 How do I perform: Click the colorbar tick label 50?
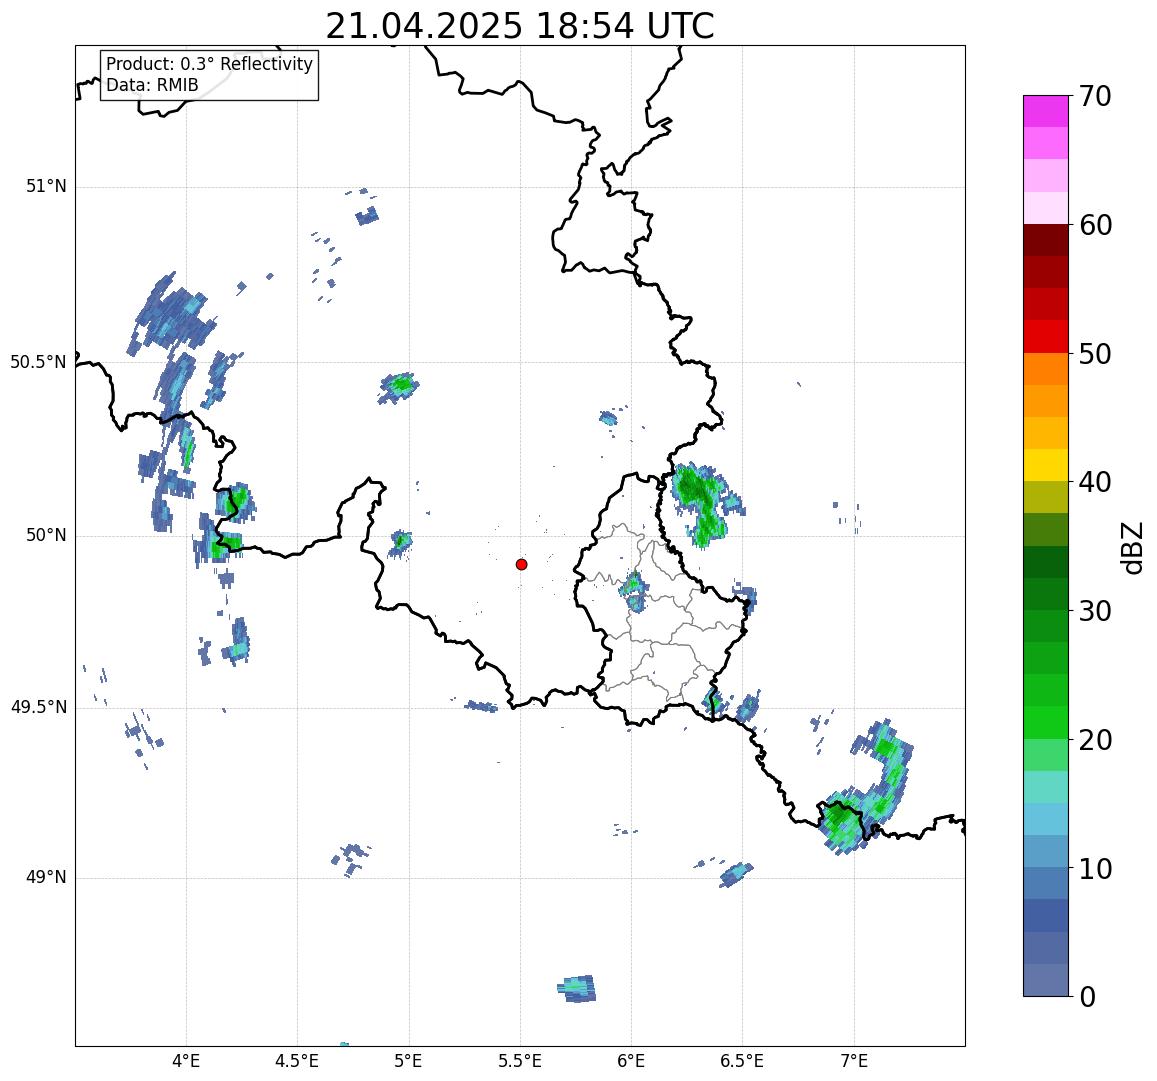[1095, 354]
